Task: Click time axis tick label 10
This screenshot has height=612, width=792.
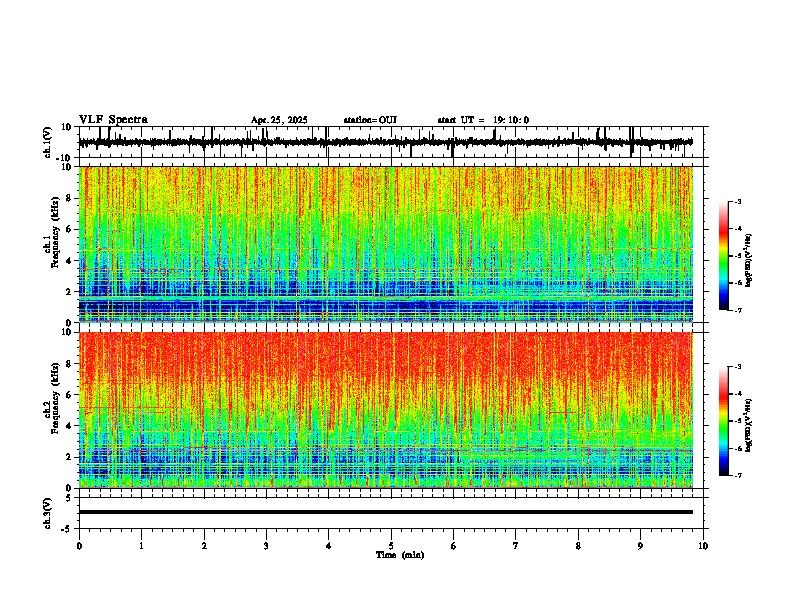Action: (x=703, y=546)
